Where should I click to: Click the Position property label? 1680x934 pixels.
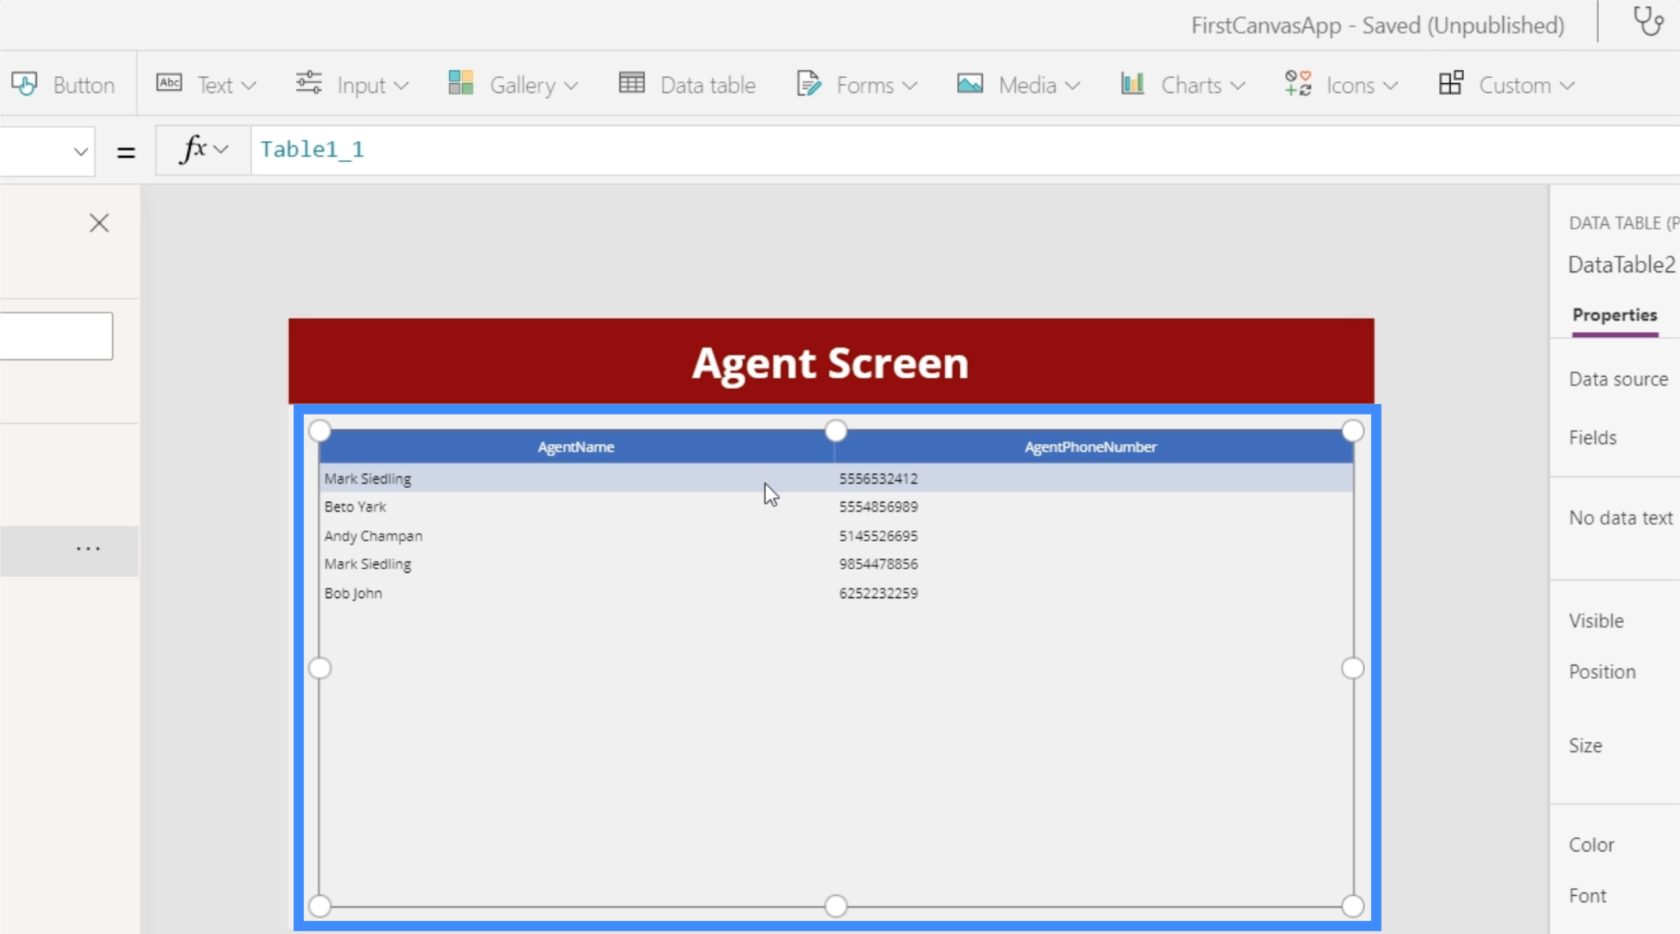coord(1602,672)
